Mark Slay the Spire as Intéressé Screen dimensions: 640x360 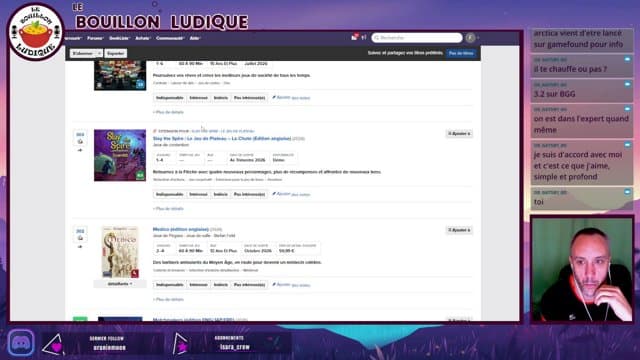[x=198, y=194]
